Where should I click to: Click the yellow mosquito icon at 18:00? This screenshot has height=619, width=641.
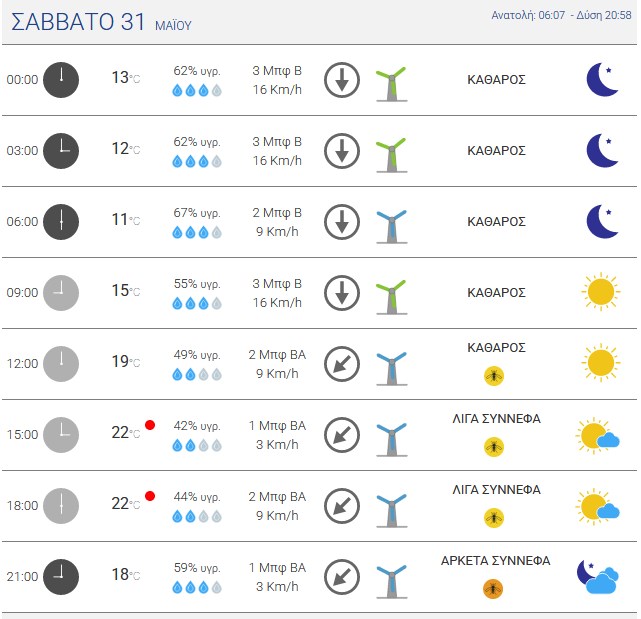click(494, 518)
